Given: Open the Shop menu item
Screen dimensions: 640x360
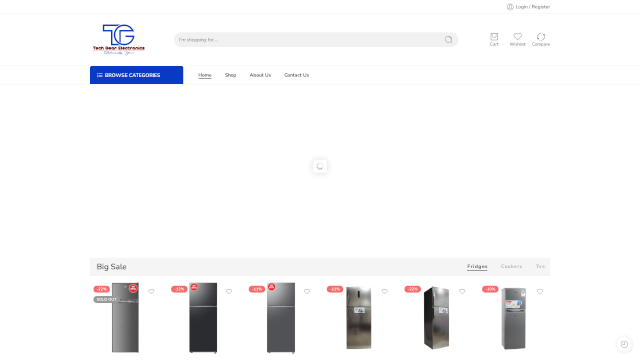Looking at the screenshot, I should 230,75.
